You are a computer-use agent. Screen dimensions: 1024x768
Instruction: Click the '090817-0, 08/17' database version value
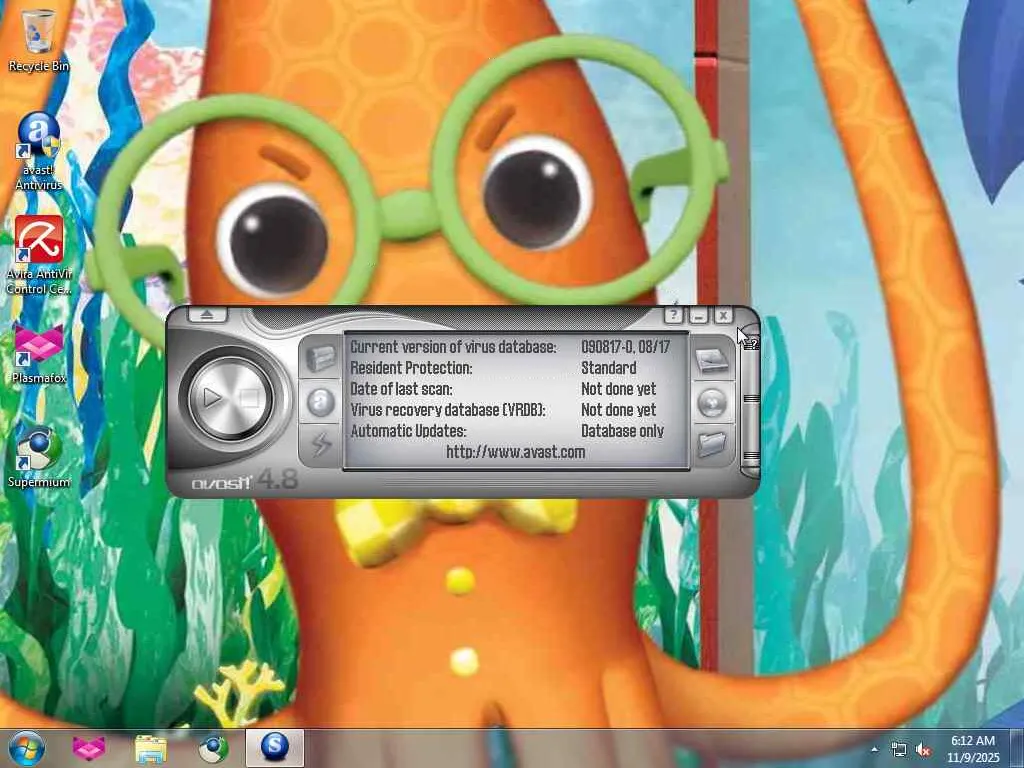point(626,347)
